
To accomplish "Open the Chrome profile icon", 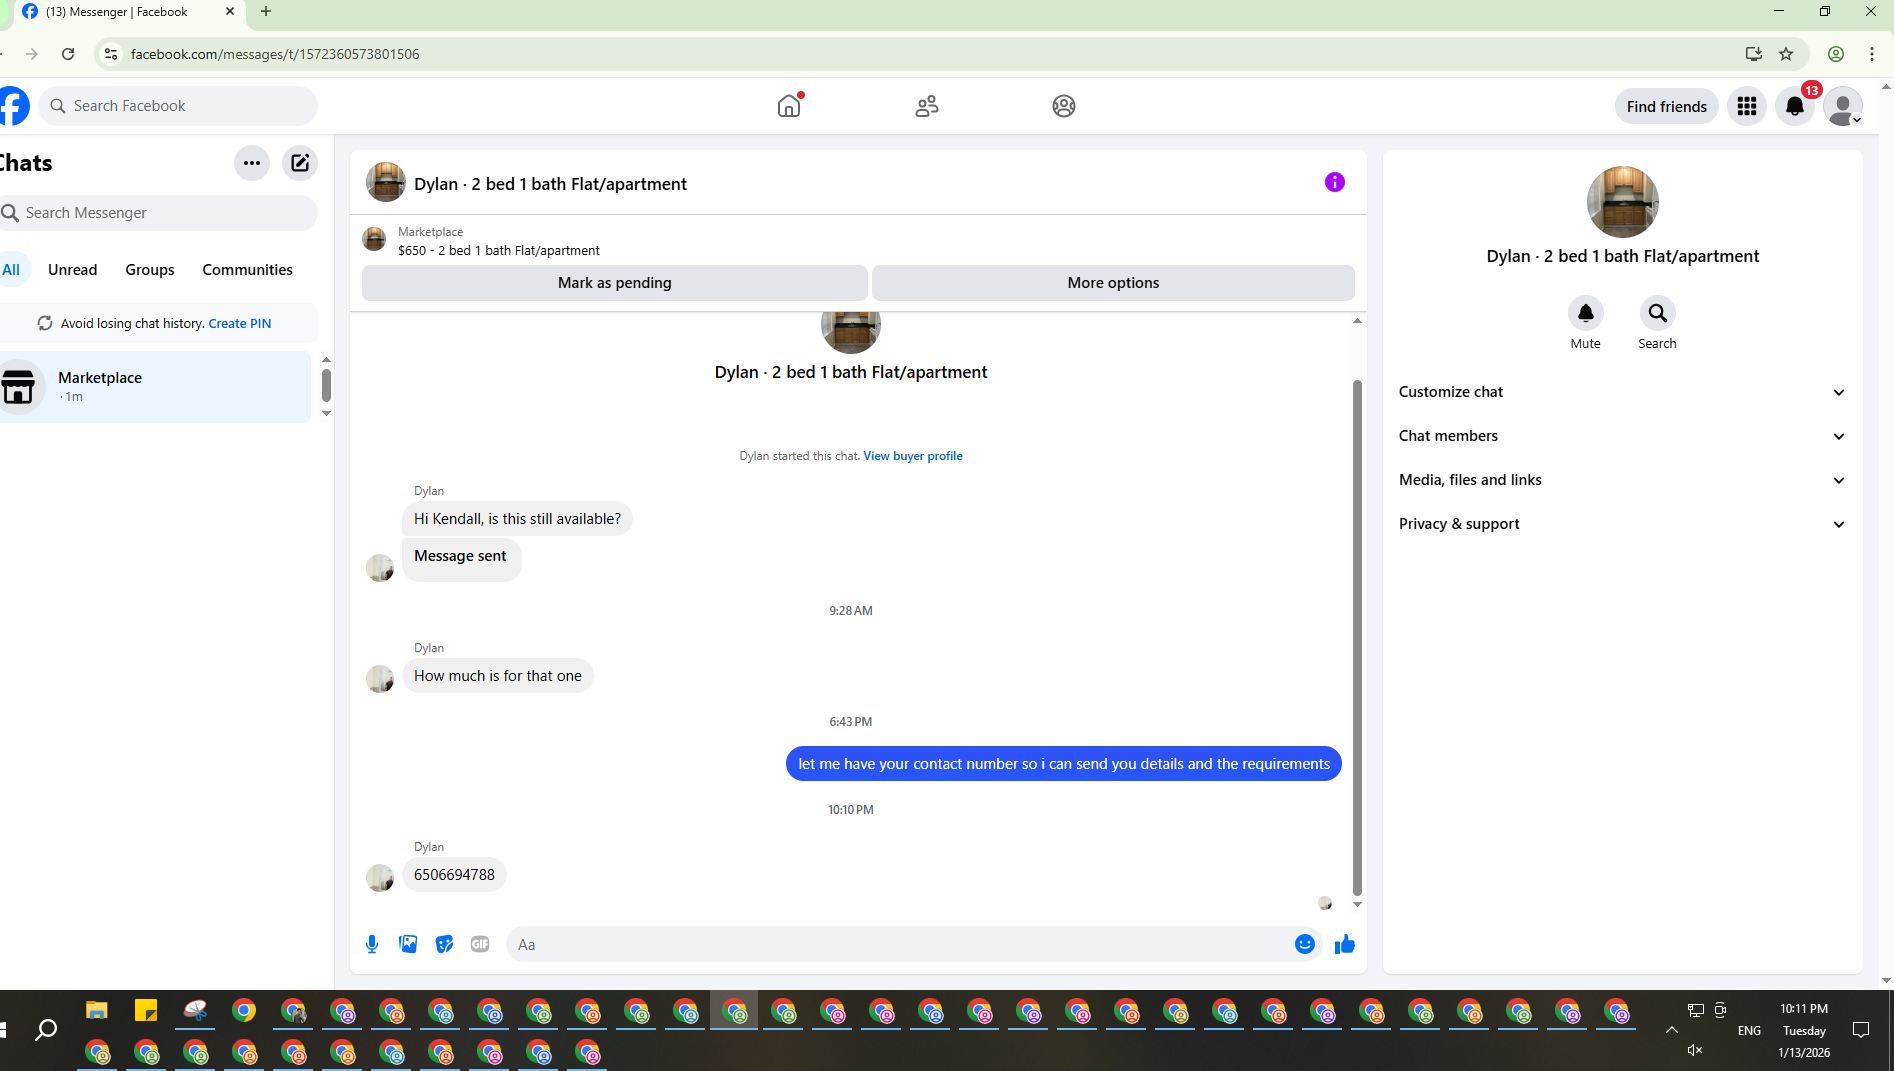I will 1836,54.
